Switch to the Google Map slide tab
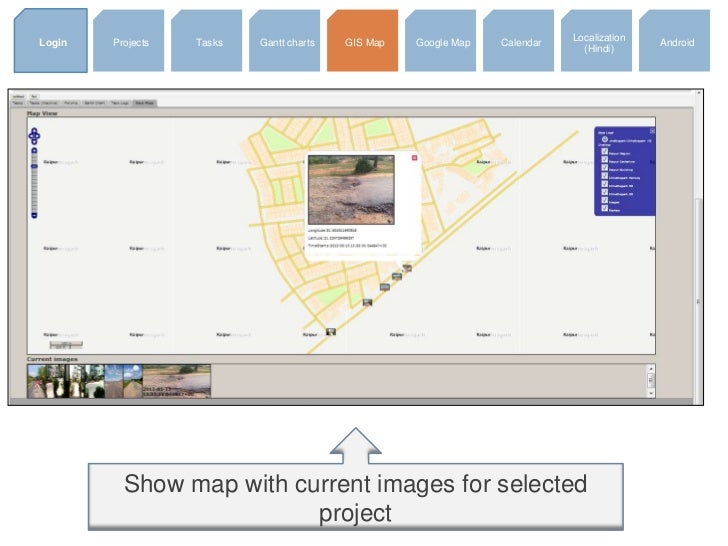This screenshot has width=728, height=546. point(442,42)
